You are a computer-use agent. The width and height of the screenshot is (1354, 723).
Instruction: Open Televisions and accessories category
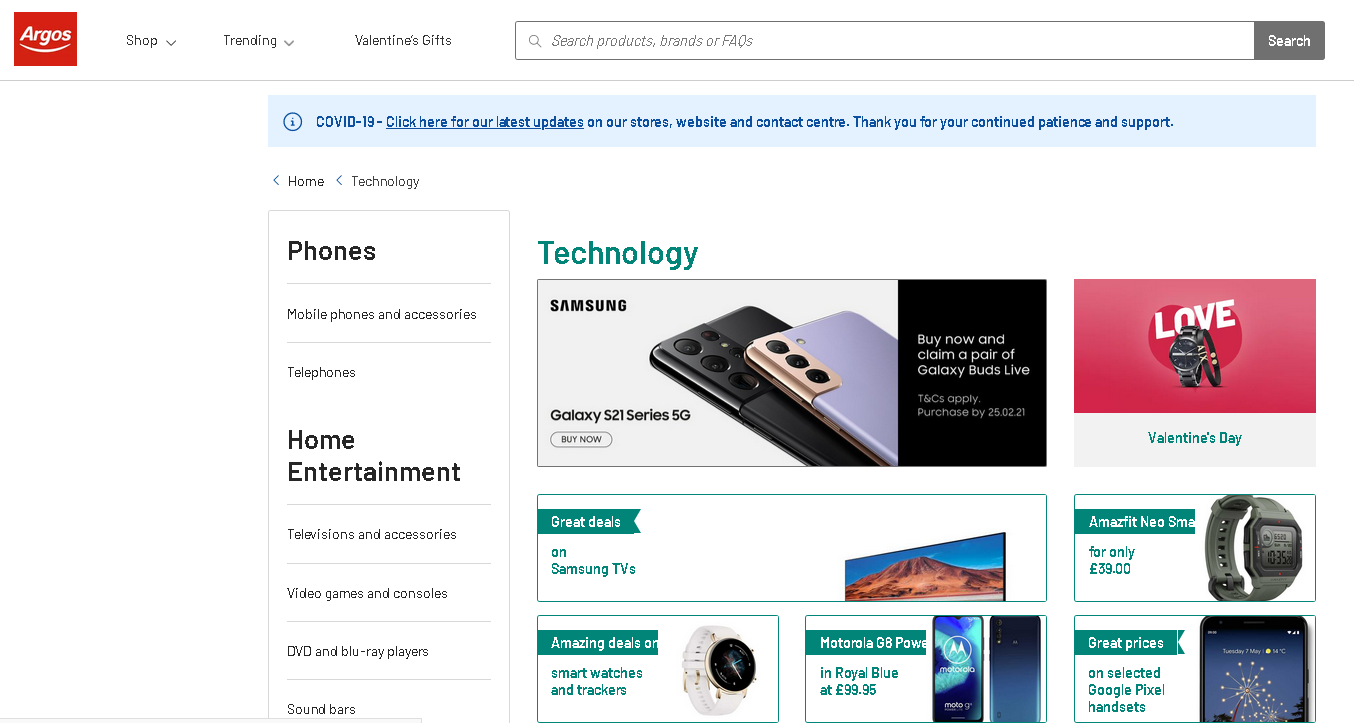click(371, 534)
